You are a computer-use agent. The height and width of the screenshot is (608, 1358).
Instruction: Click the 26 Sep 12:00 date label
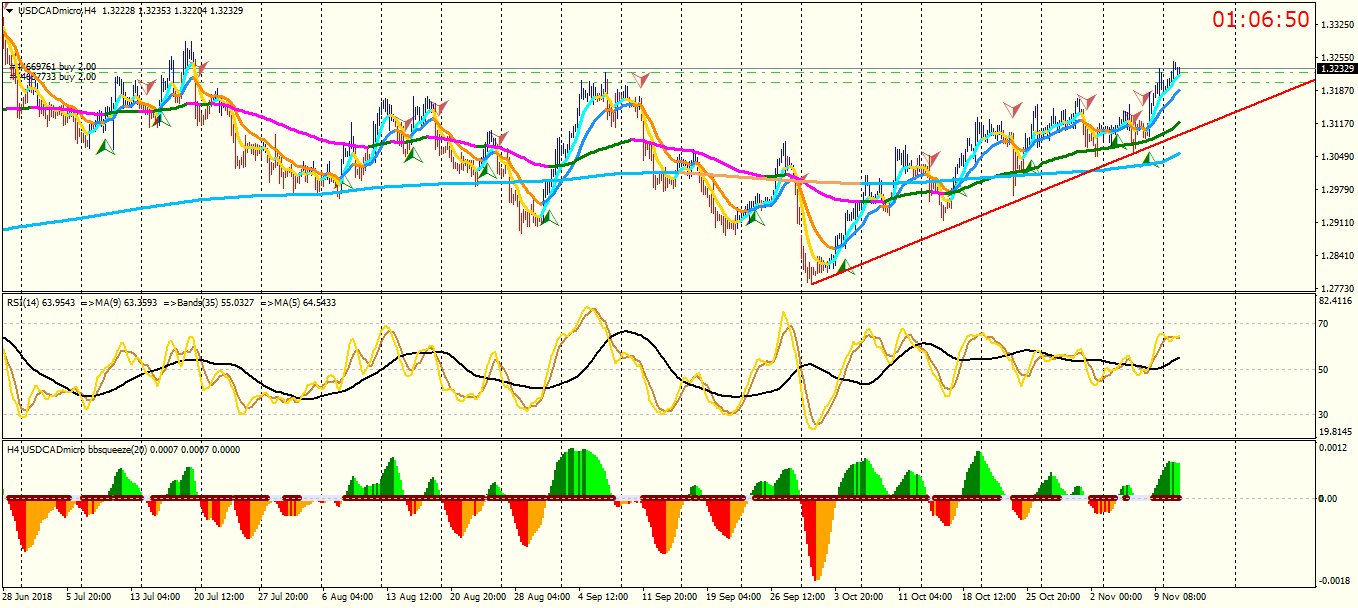[796, 597]
